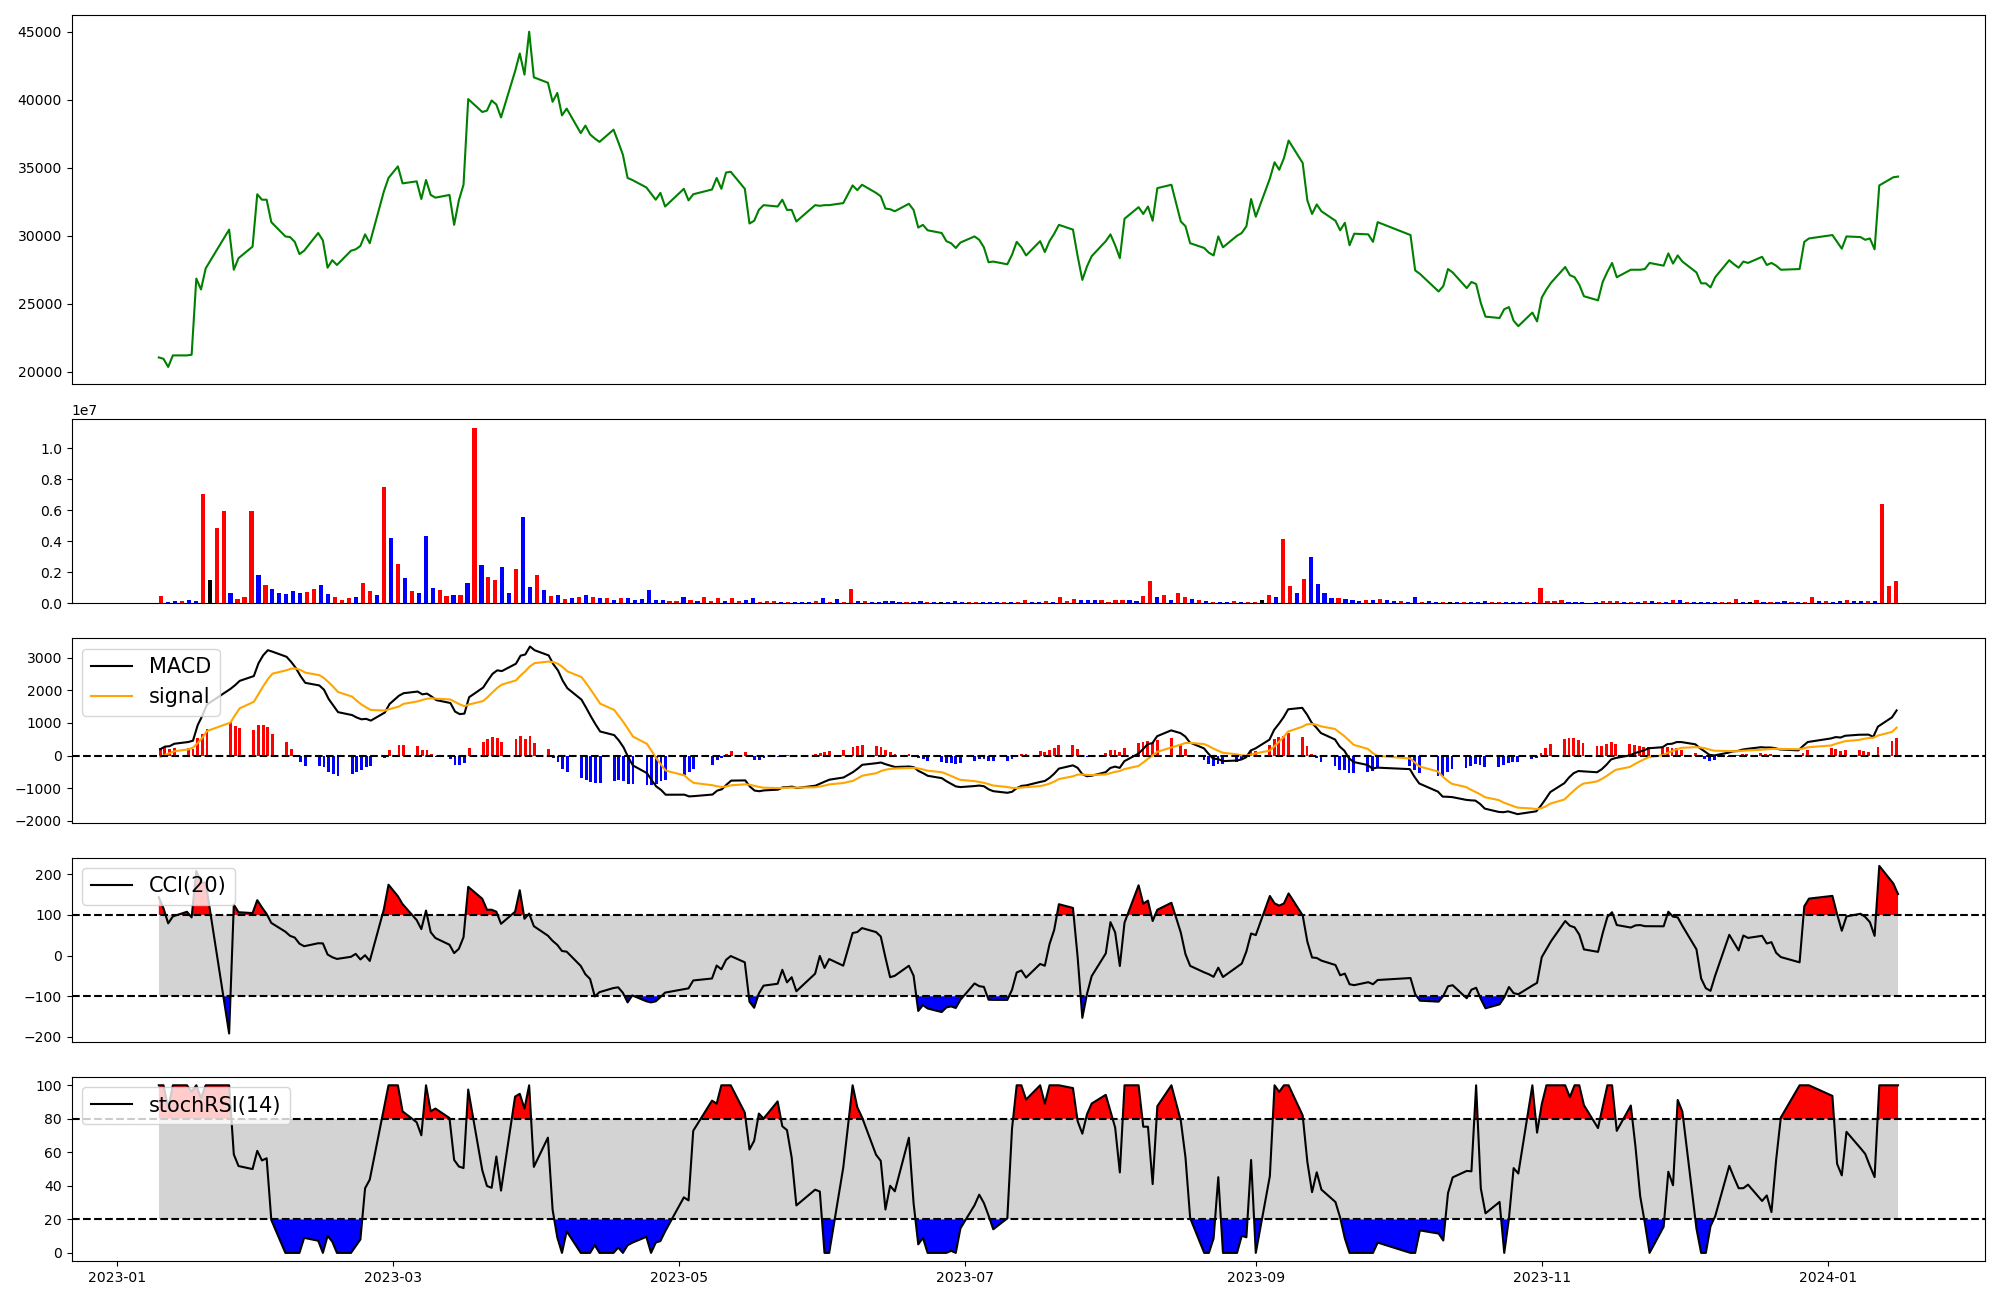Click the 45000 price axis tick label

[40, 32]
